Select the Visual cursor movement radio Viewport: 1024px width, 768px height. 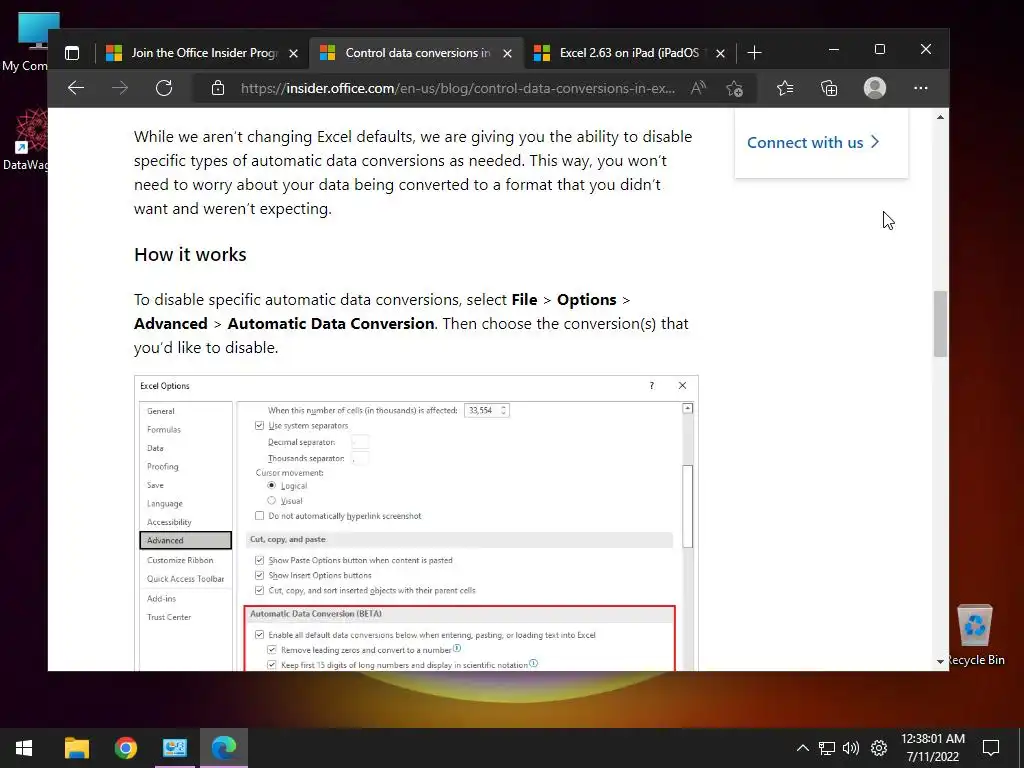(x=272, y=500)
